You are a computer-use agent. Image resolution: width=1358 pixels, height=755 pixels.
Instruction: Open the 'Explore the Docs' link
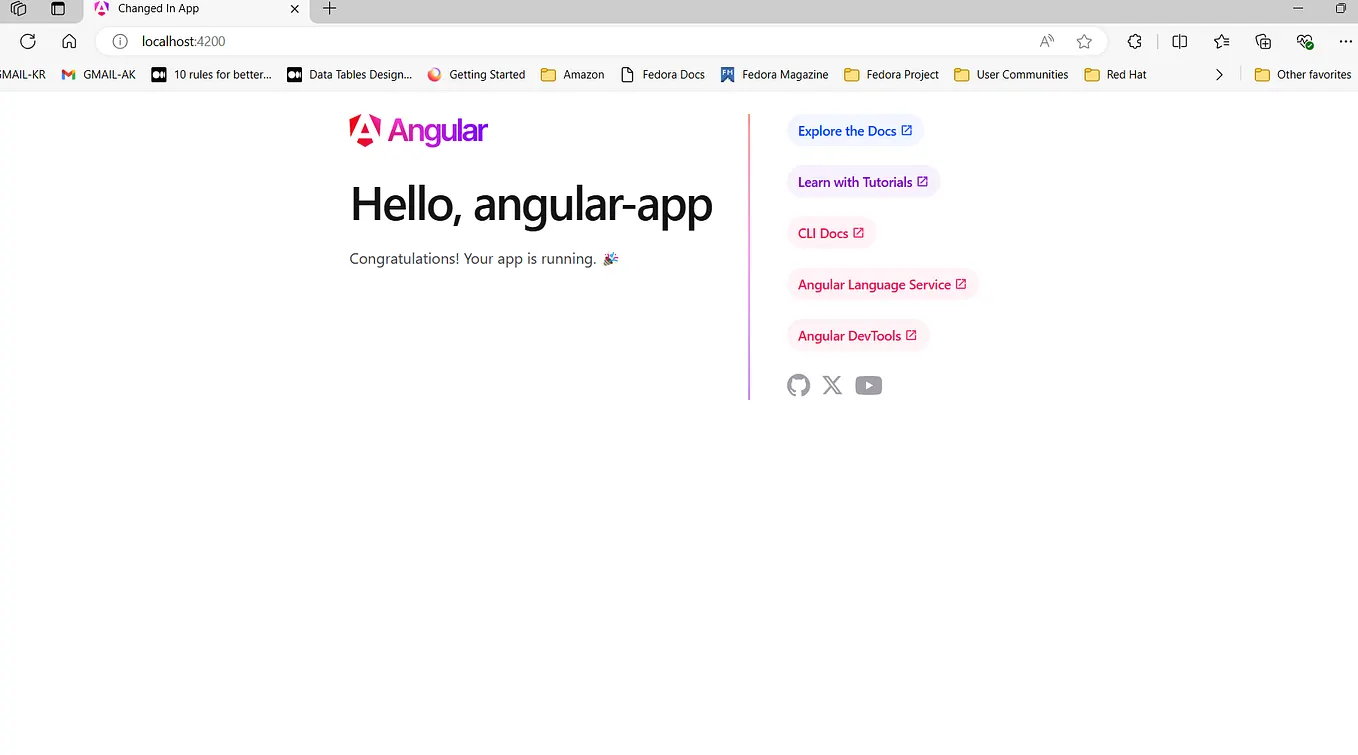(854, 130)
